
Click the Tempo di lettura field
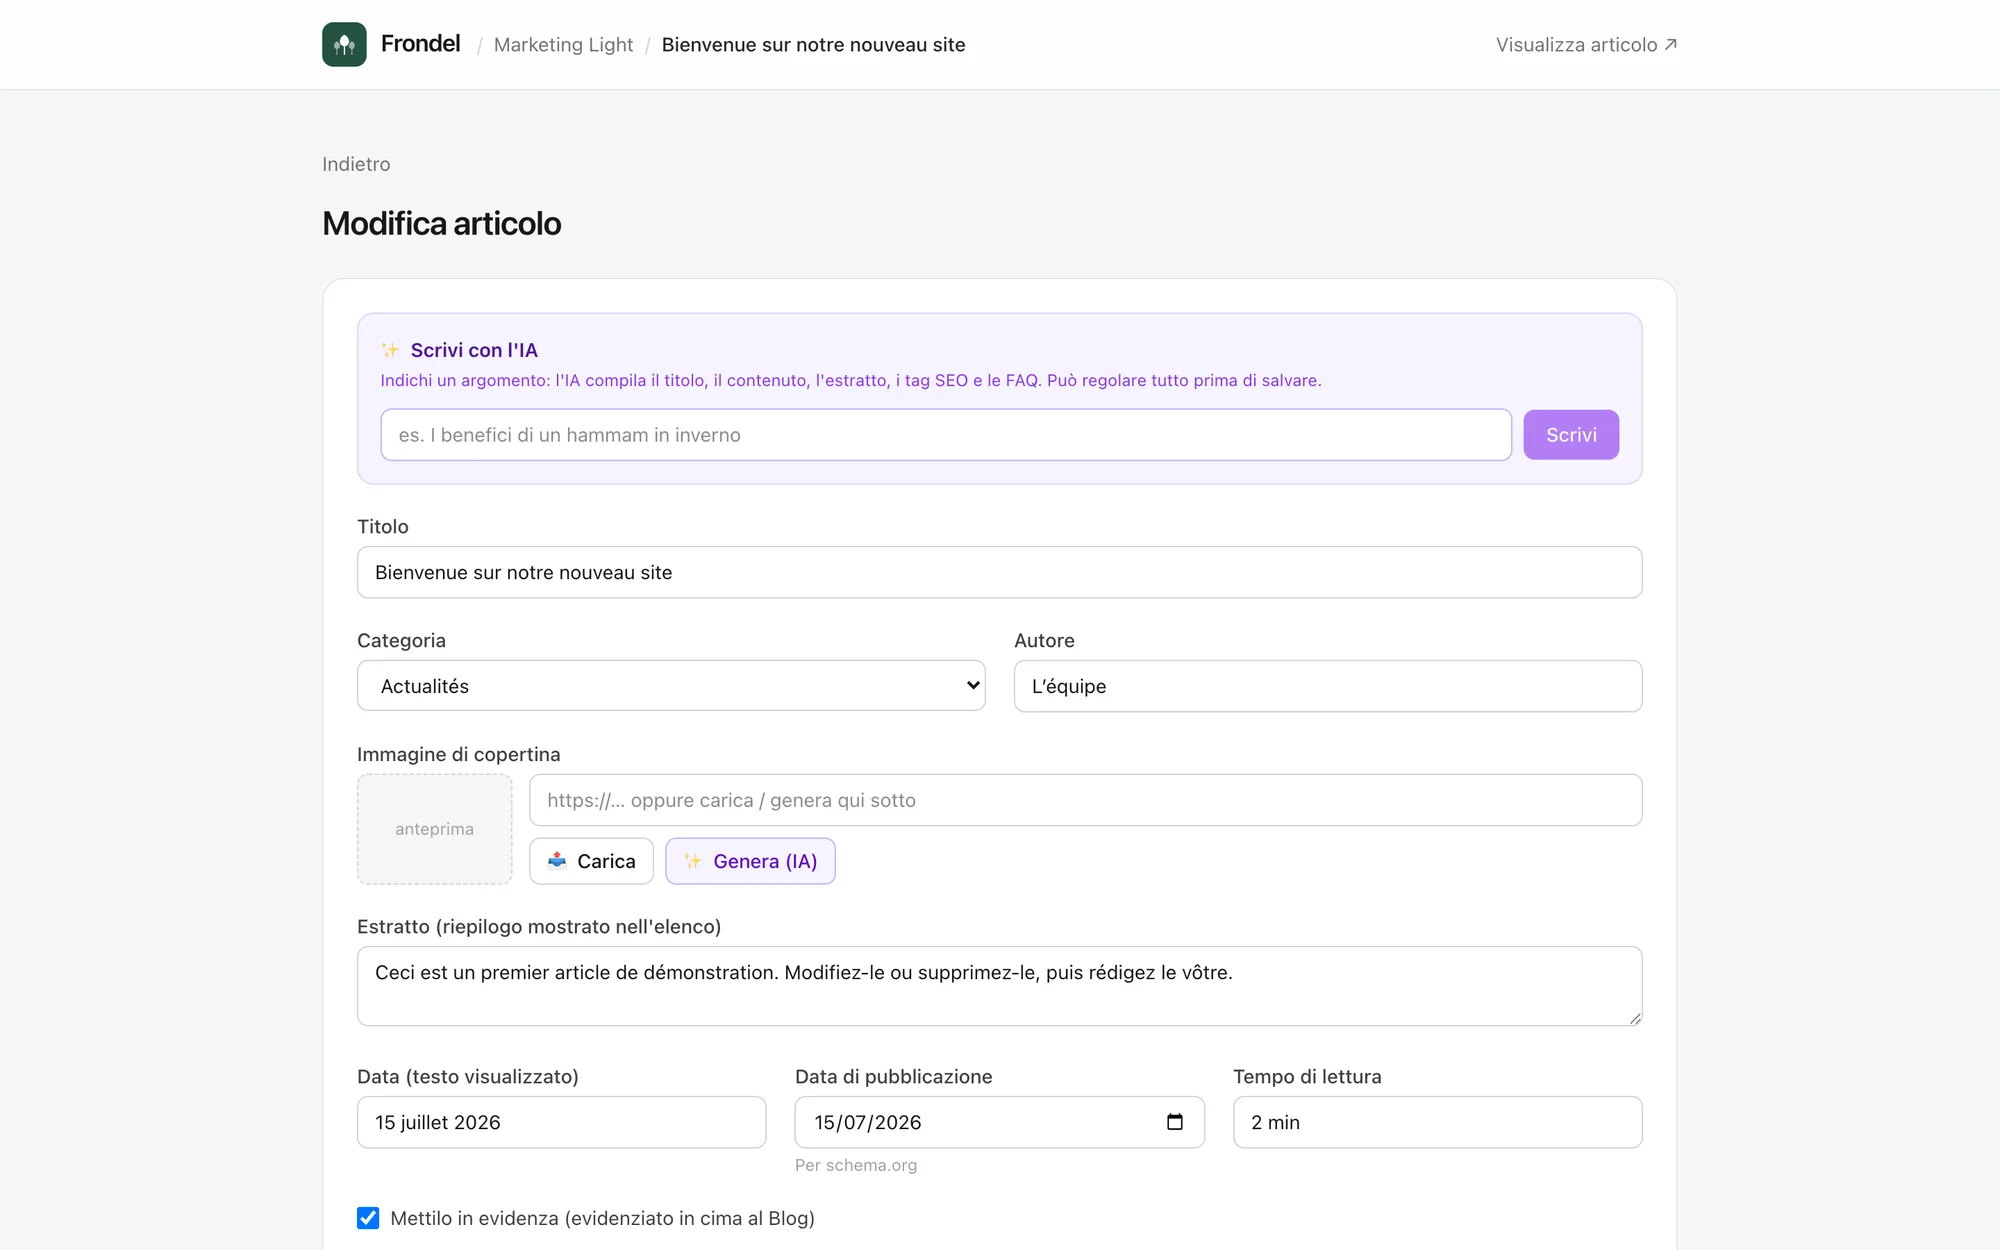click(1438, 1122)
